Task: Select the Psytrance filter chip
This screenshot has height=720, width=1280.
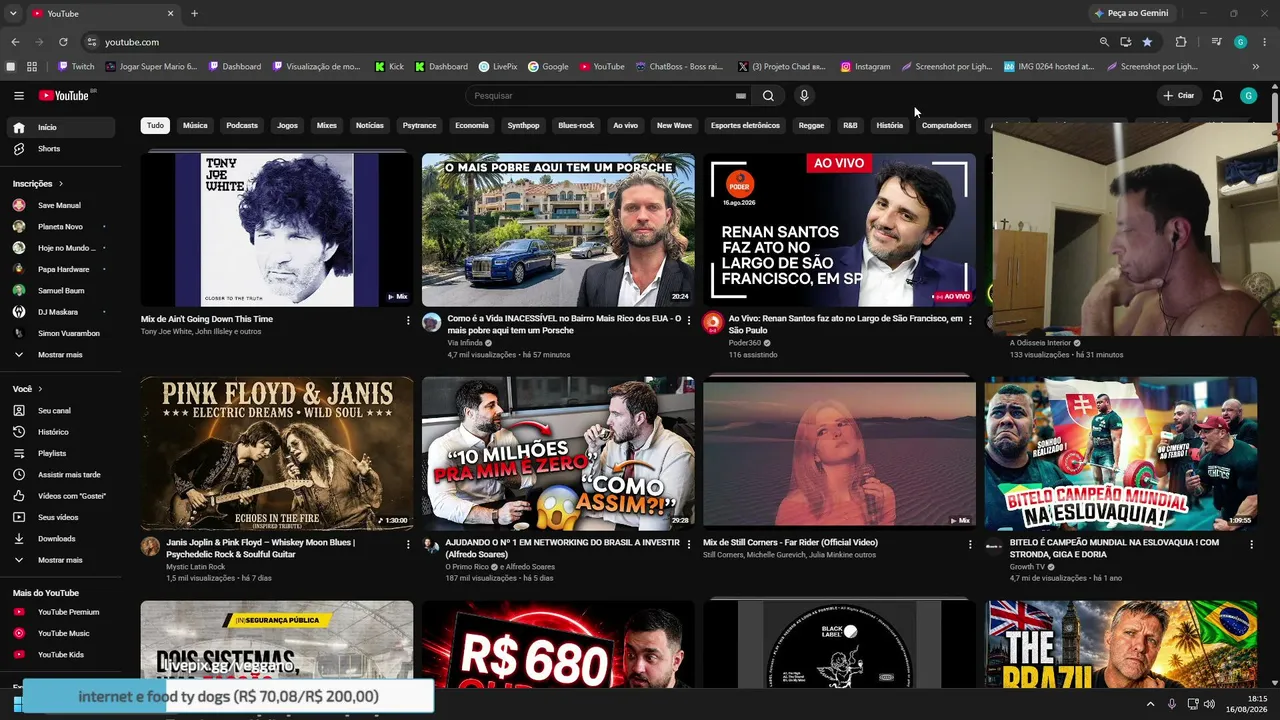Action: [x=419, y=126]
